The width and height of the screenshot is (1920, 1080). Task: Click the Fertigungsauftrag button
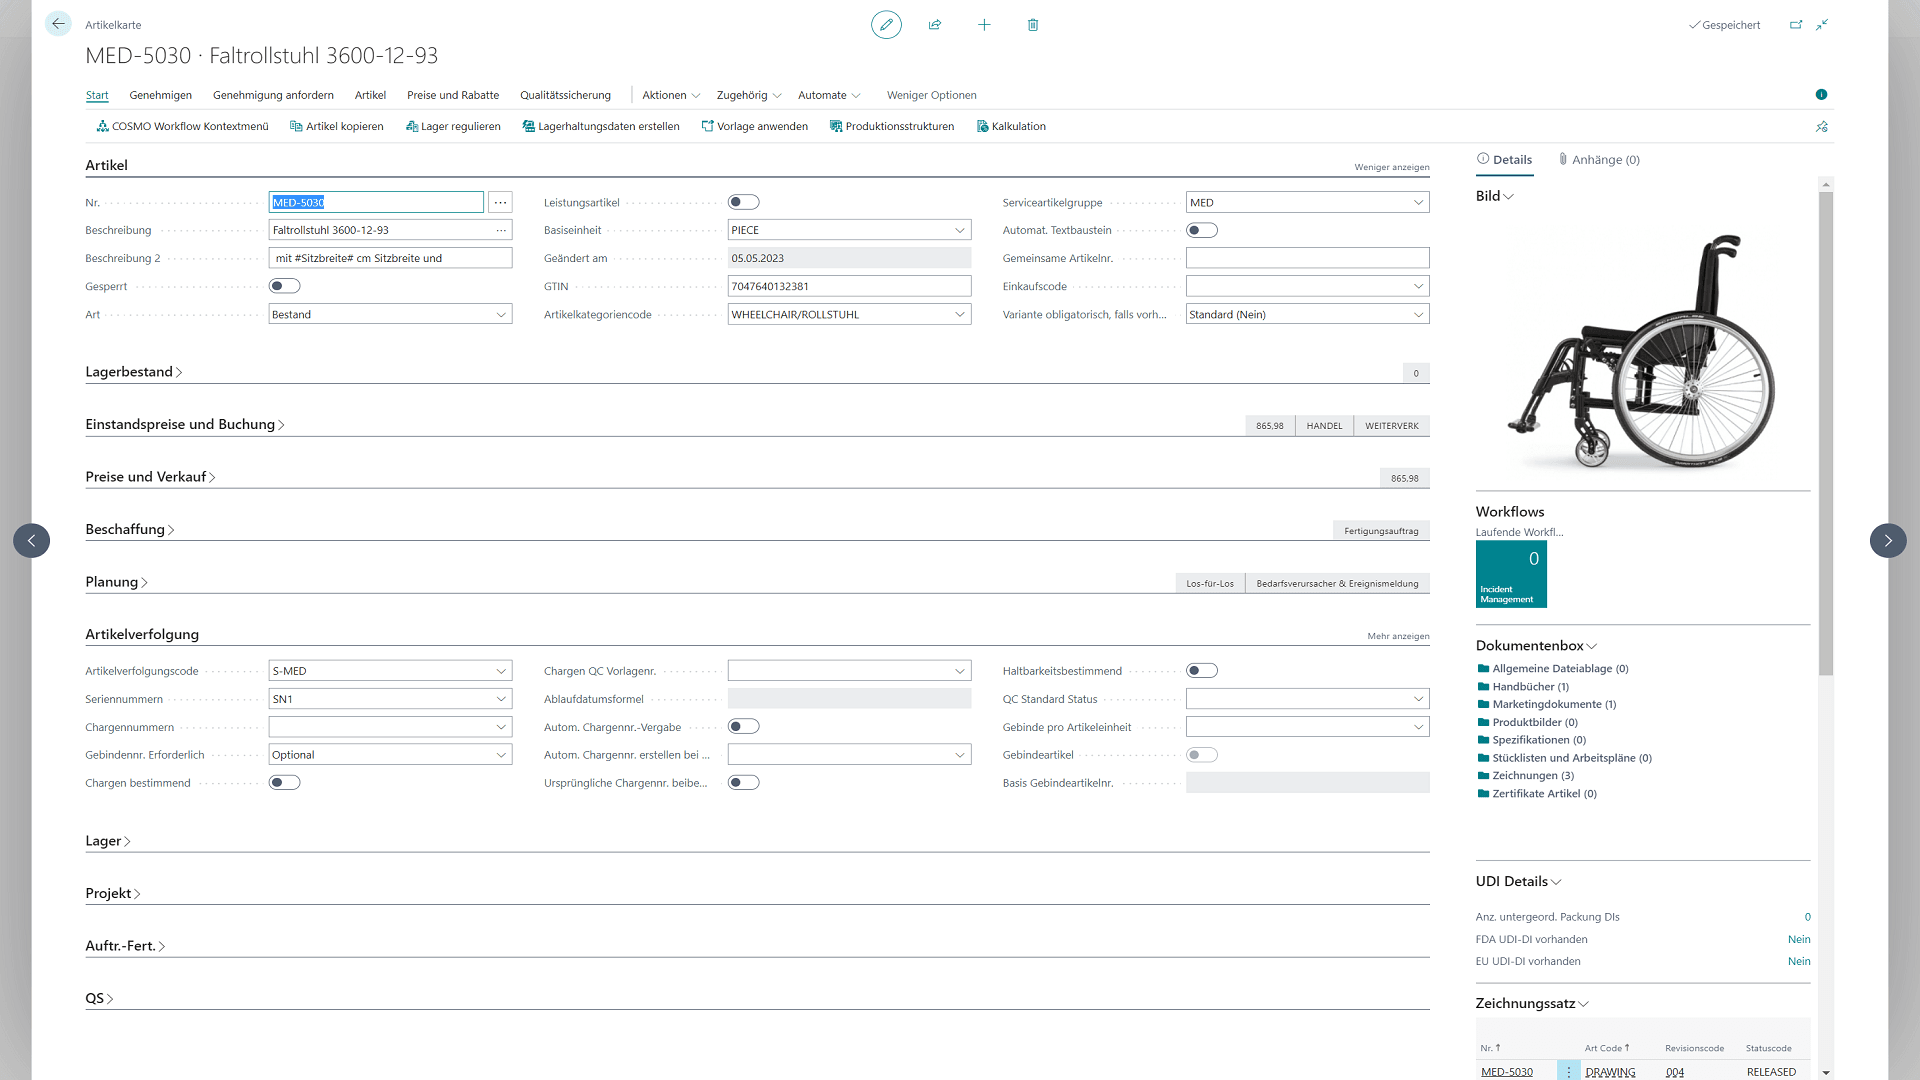tap(1383, 530)
